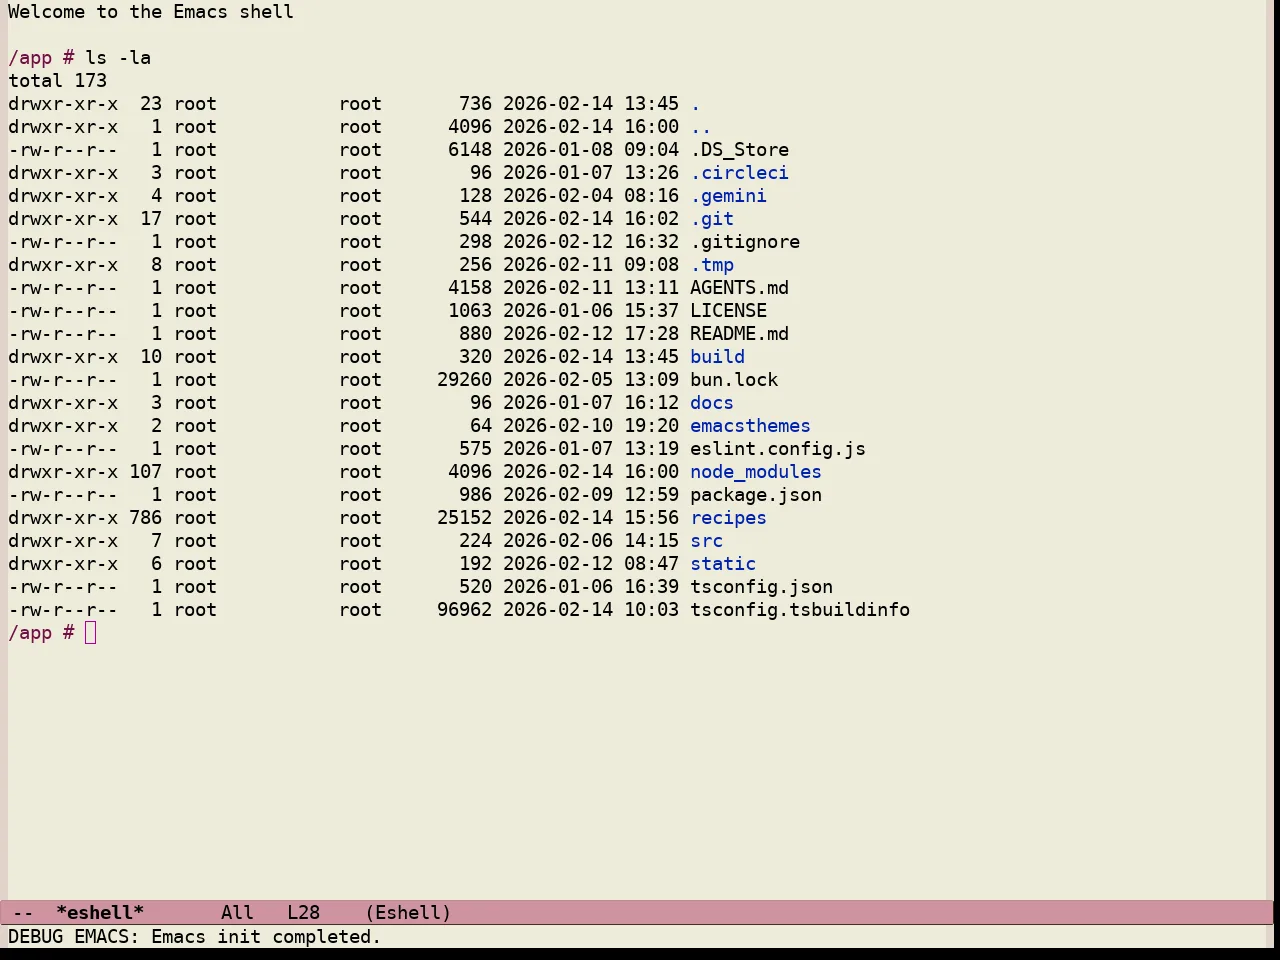Click the 'ls -la' command text
The width and height of the screenshot is (1280, 960).
pos(118,58)
